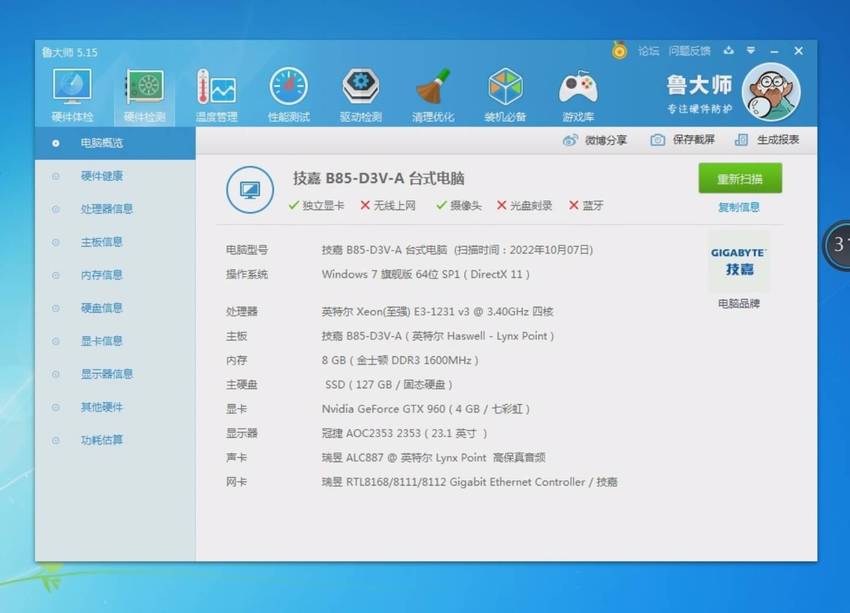850x613 pixels.
Task: Click 生成报表 generate report text
Action: coord(778,140)
